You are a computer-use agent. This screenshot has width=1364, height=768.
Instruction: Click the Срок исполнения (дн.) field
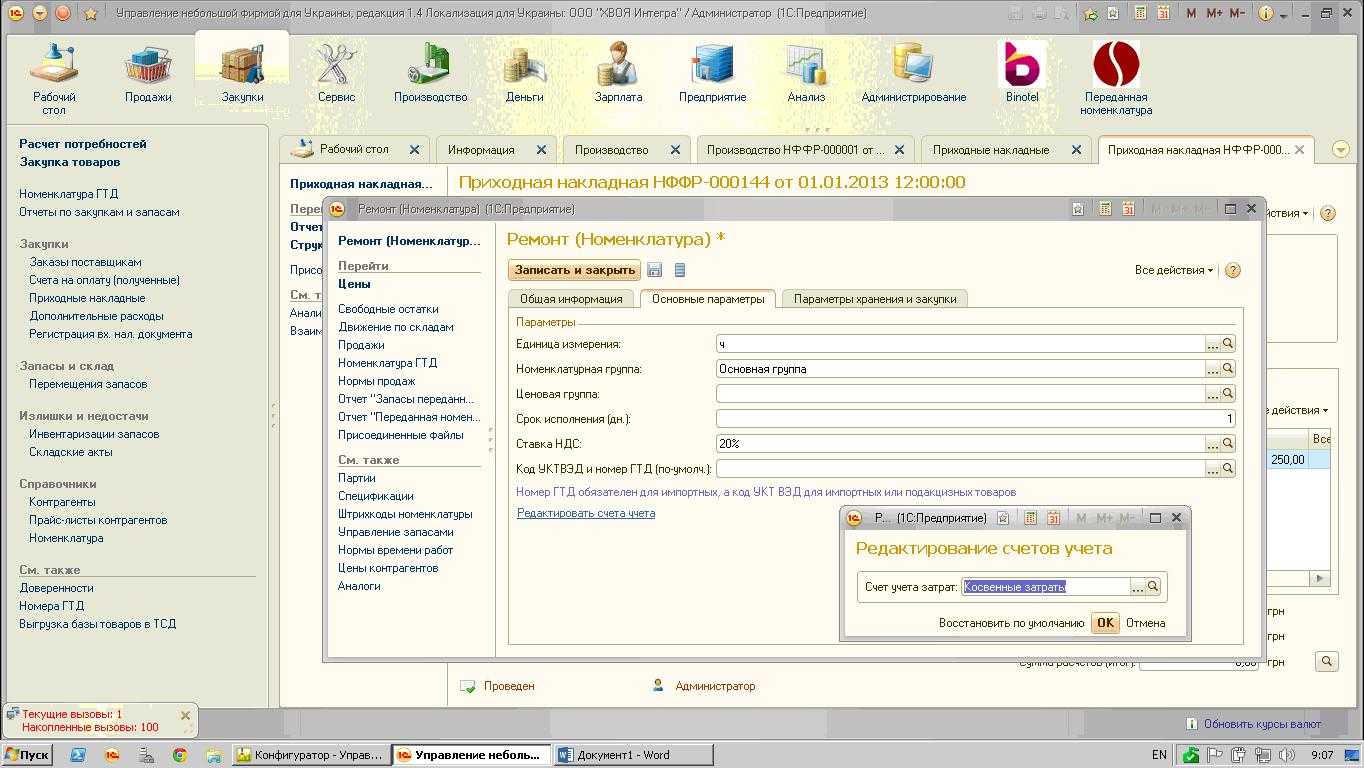pos(976,418)
